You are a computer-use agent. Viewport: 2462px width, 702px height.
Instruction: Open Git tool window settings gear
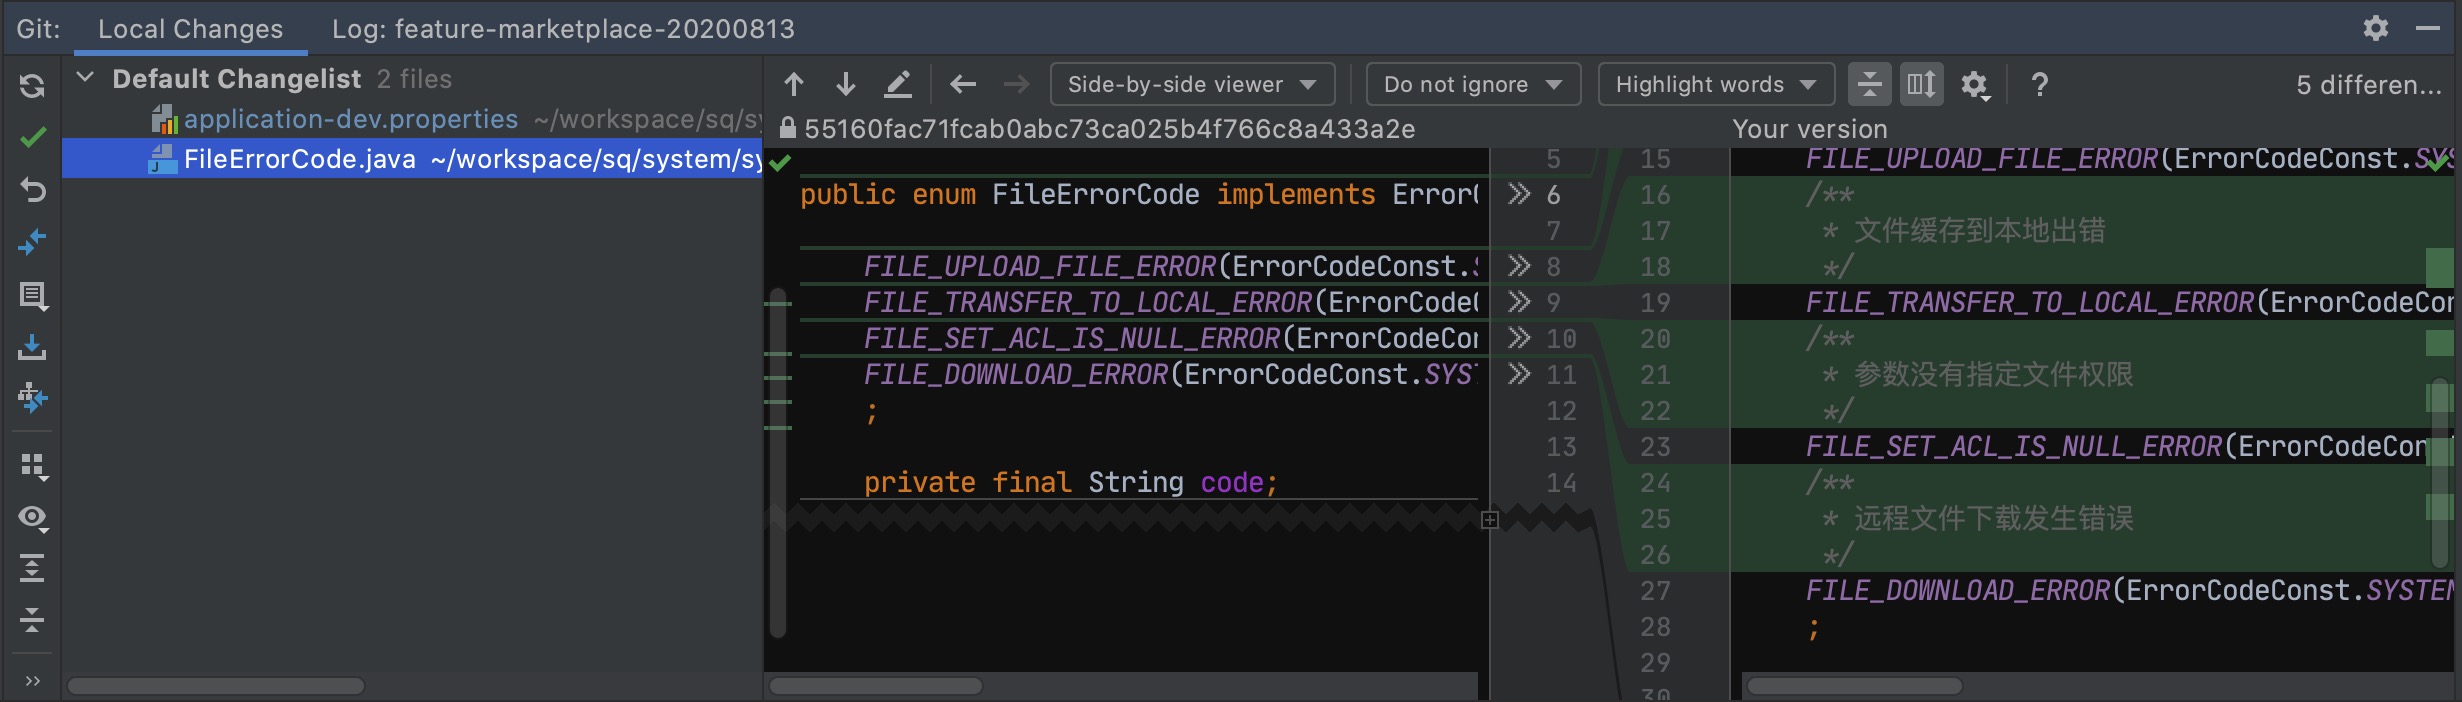[2376, 28]
